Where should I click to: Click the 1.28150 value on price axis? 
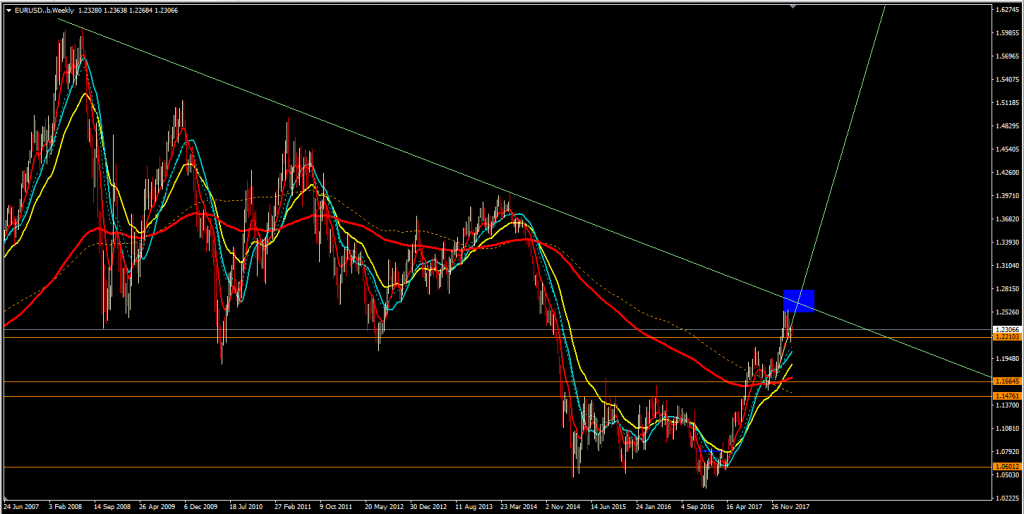pos(1005,289)
